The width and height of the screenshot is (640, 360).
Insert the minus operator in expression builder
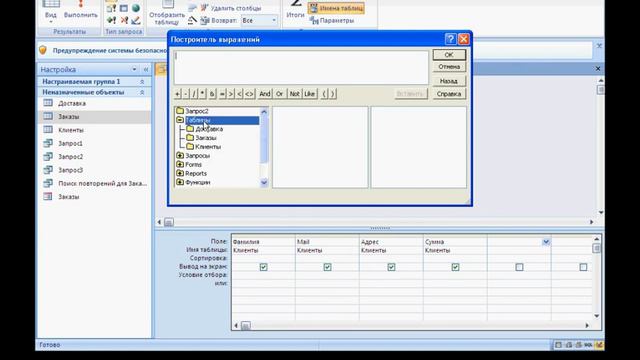(186, 94)
